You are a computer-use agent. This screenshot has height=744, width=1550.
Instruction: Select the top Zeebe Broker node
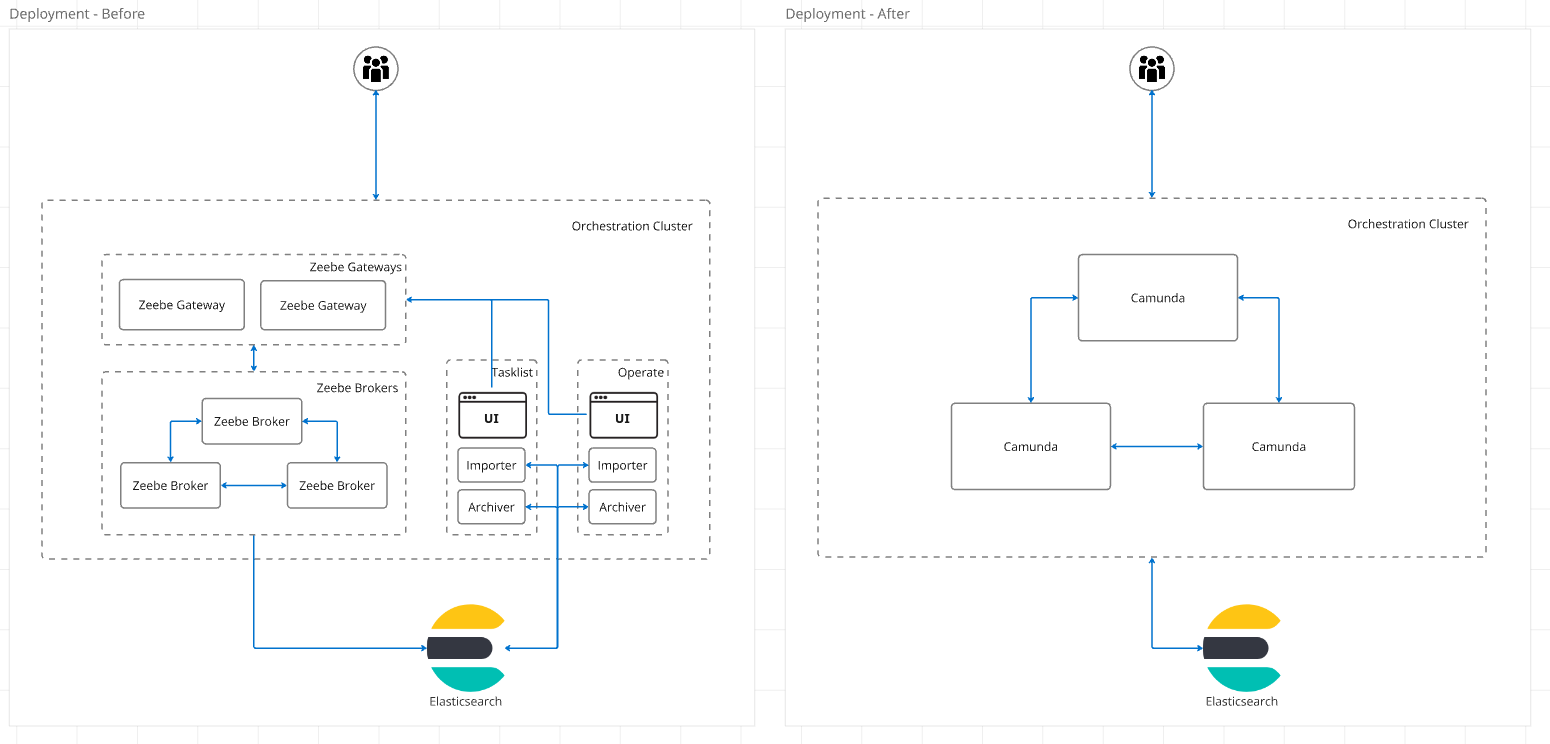point(252,421)
